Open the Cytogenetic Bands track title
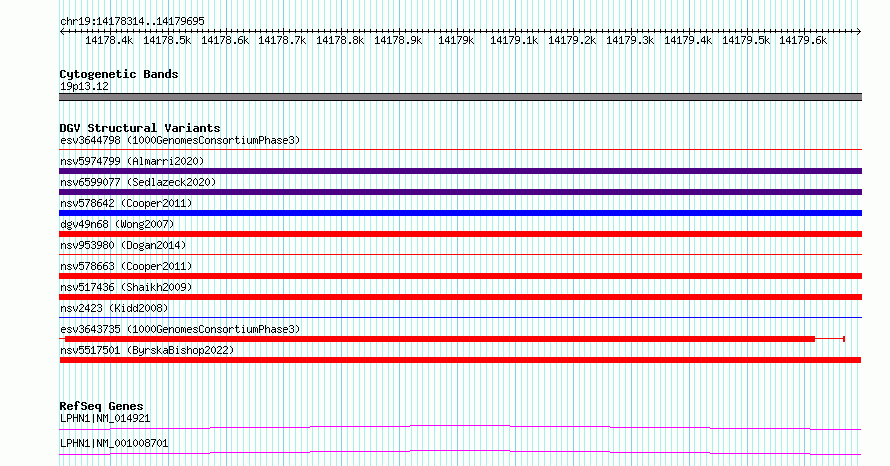This screenshot has width=890, height=466. [x=119, y=74]
